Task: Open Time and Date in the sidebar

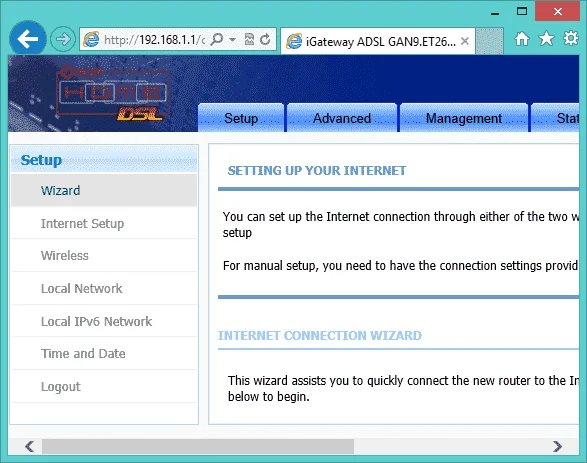Action: pyautogui.click(x=104, y=354)
